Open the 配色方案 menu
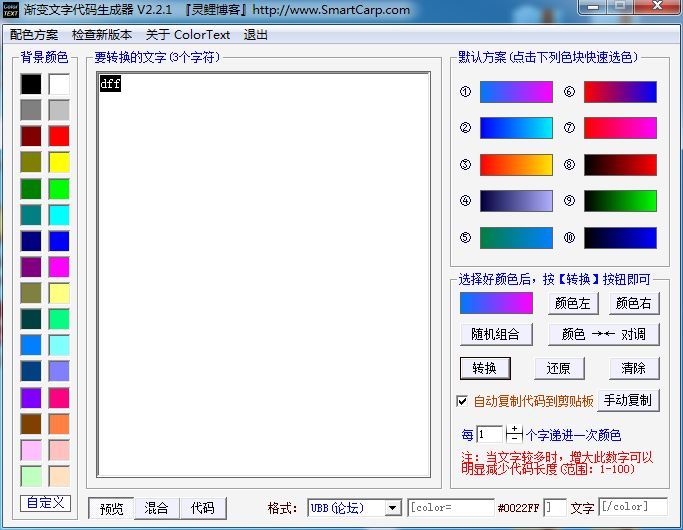The width and height of the screenshot is (683, 530). click(x=34, y=34)
